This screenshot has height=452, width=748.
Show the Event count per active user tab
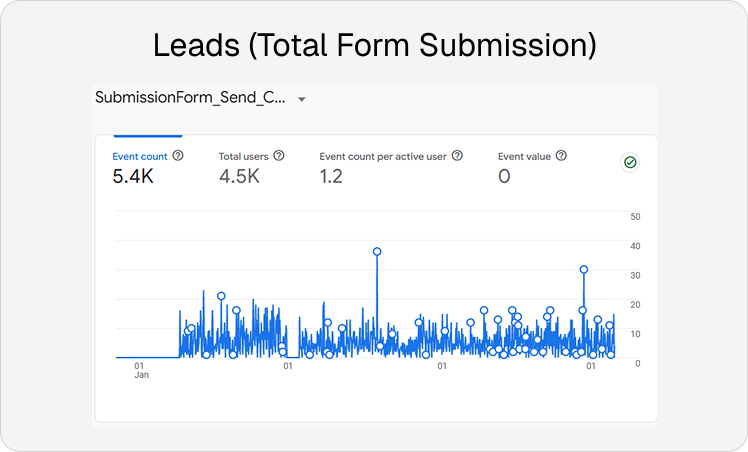[x=384, y=156]
